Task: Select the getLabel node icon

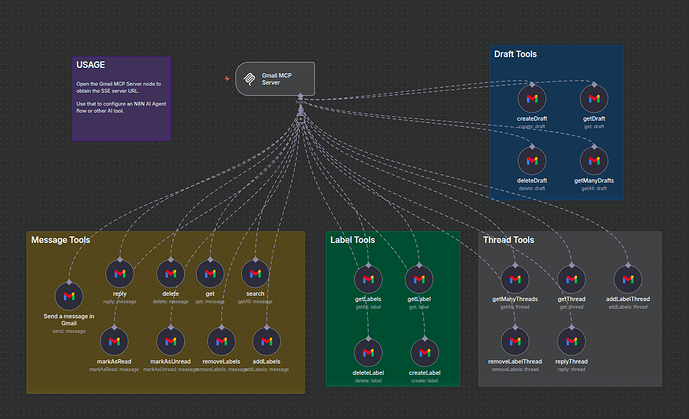Action: coord(419,279)
